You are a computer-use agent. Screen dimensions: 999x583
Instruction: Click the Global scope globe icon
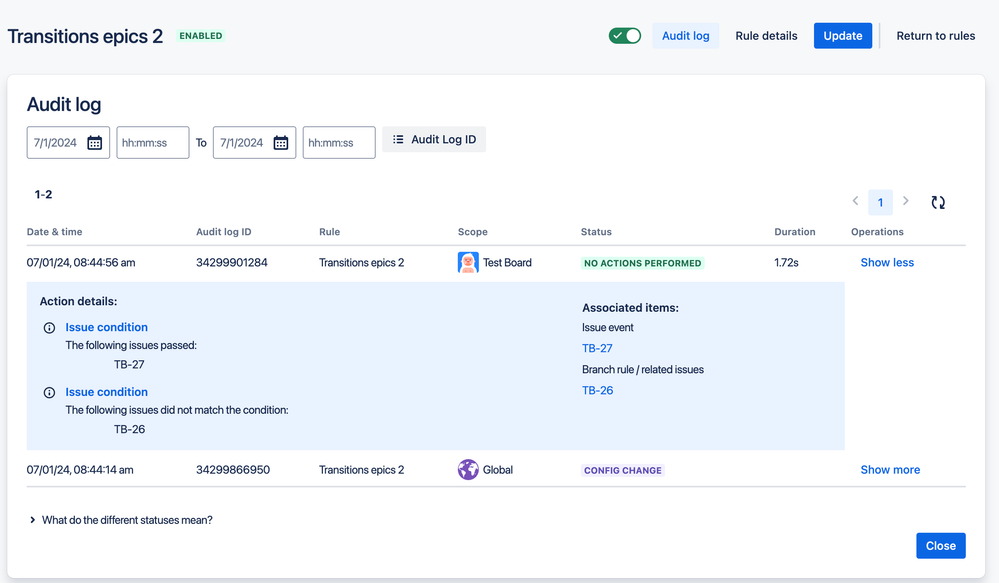(x=468, y=470)
